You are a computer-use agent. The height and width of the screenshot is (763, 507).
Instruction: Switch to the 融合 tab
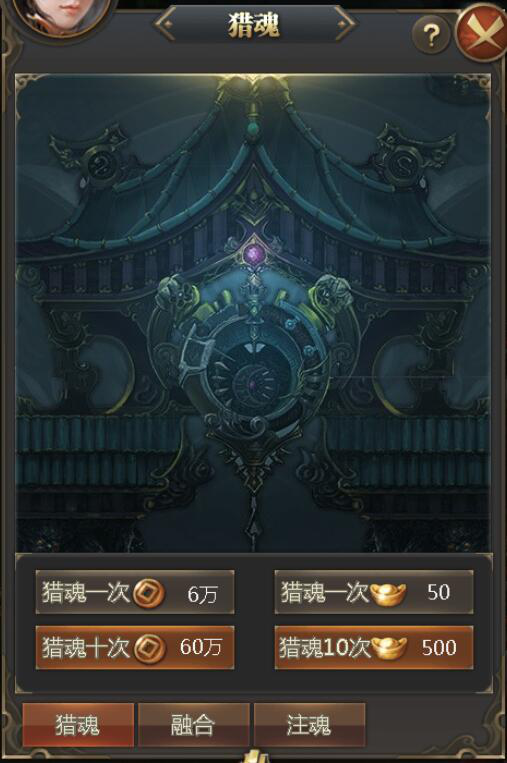click(193, 725)
